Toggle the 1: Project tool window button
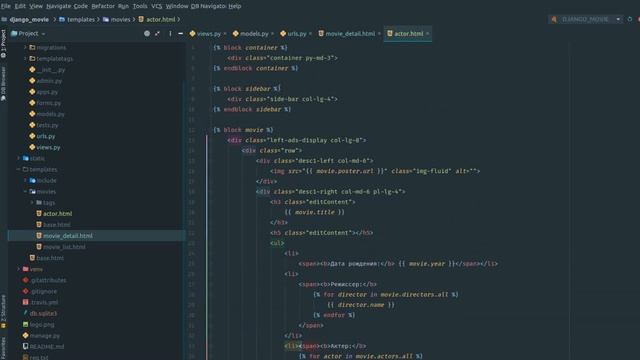640x360 pixels. (x=3, y=43)
